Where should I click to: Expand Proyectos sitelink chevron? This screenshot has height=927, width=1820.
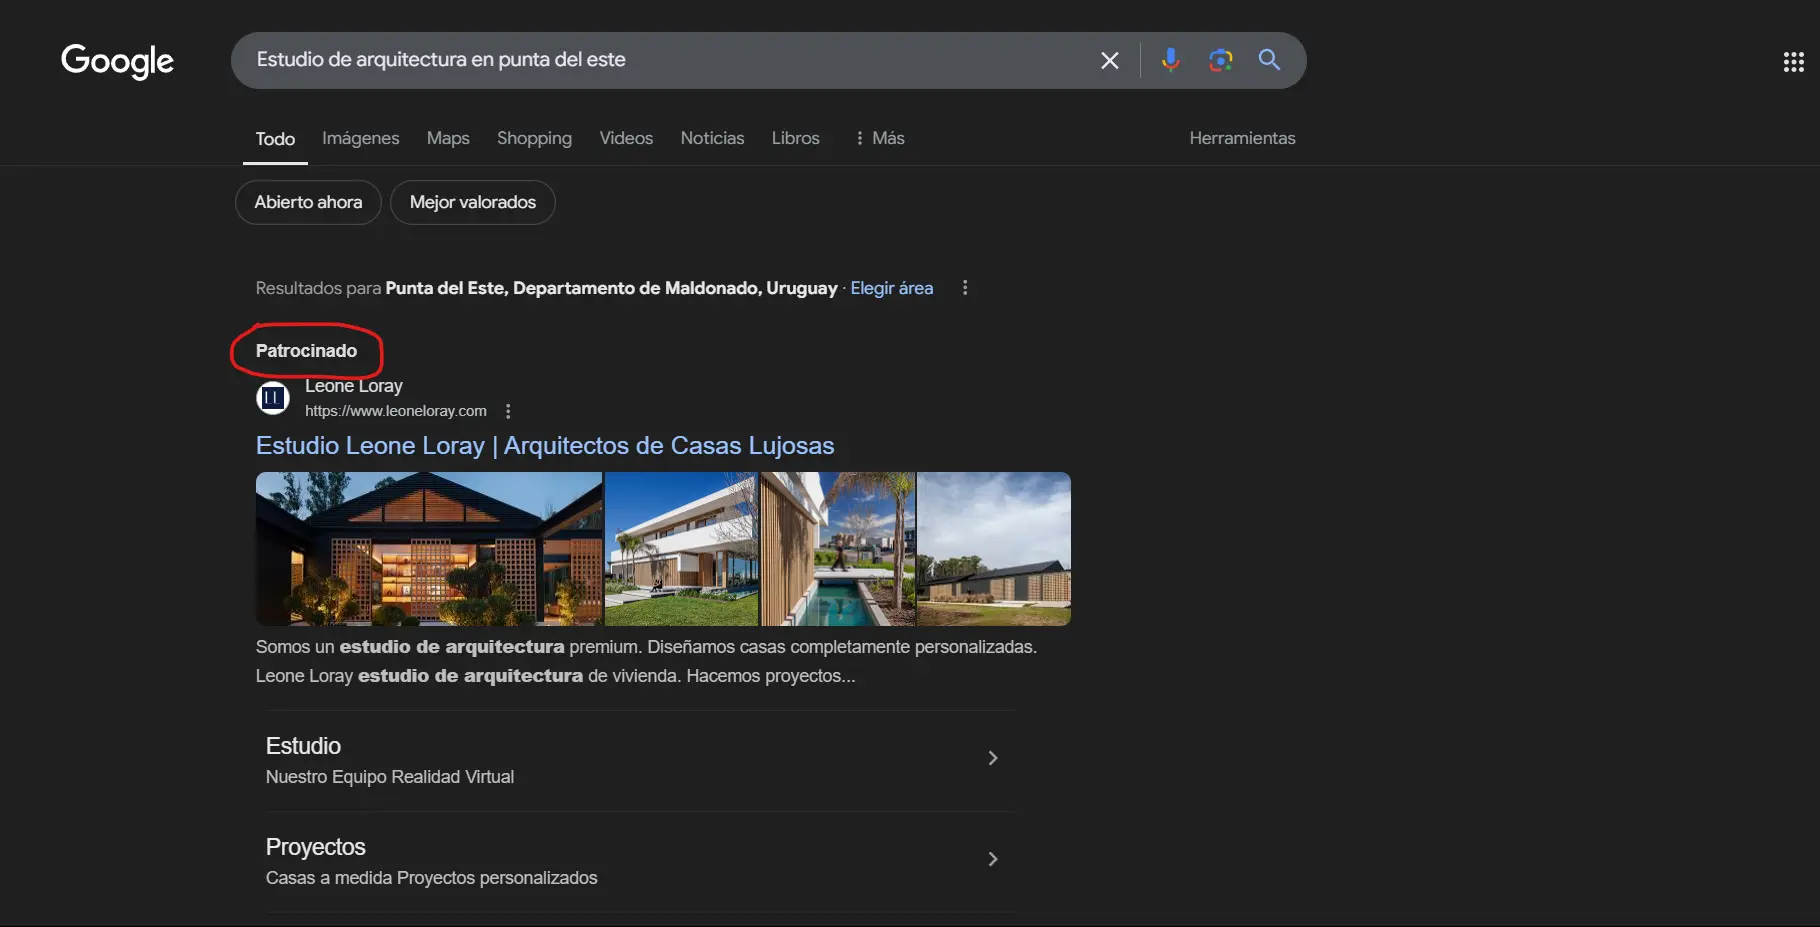click(x=992, y=859)
